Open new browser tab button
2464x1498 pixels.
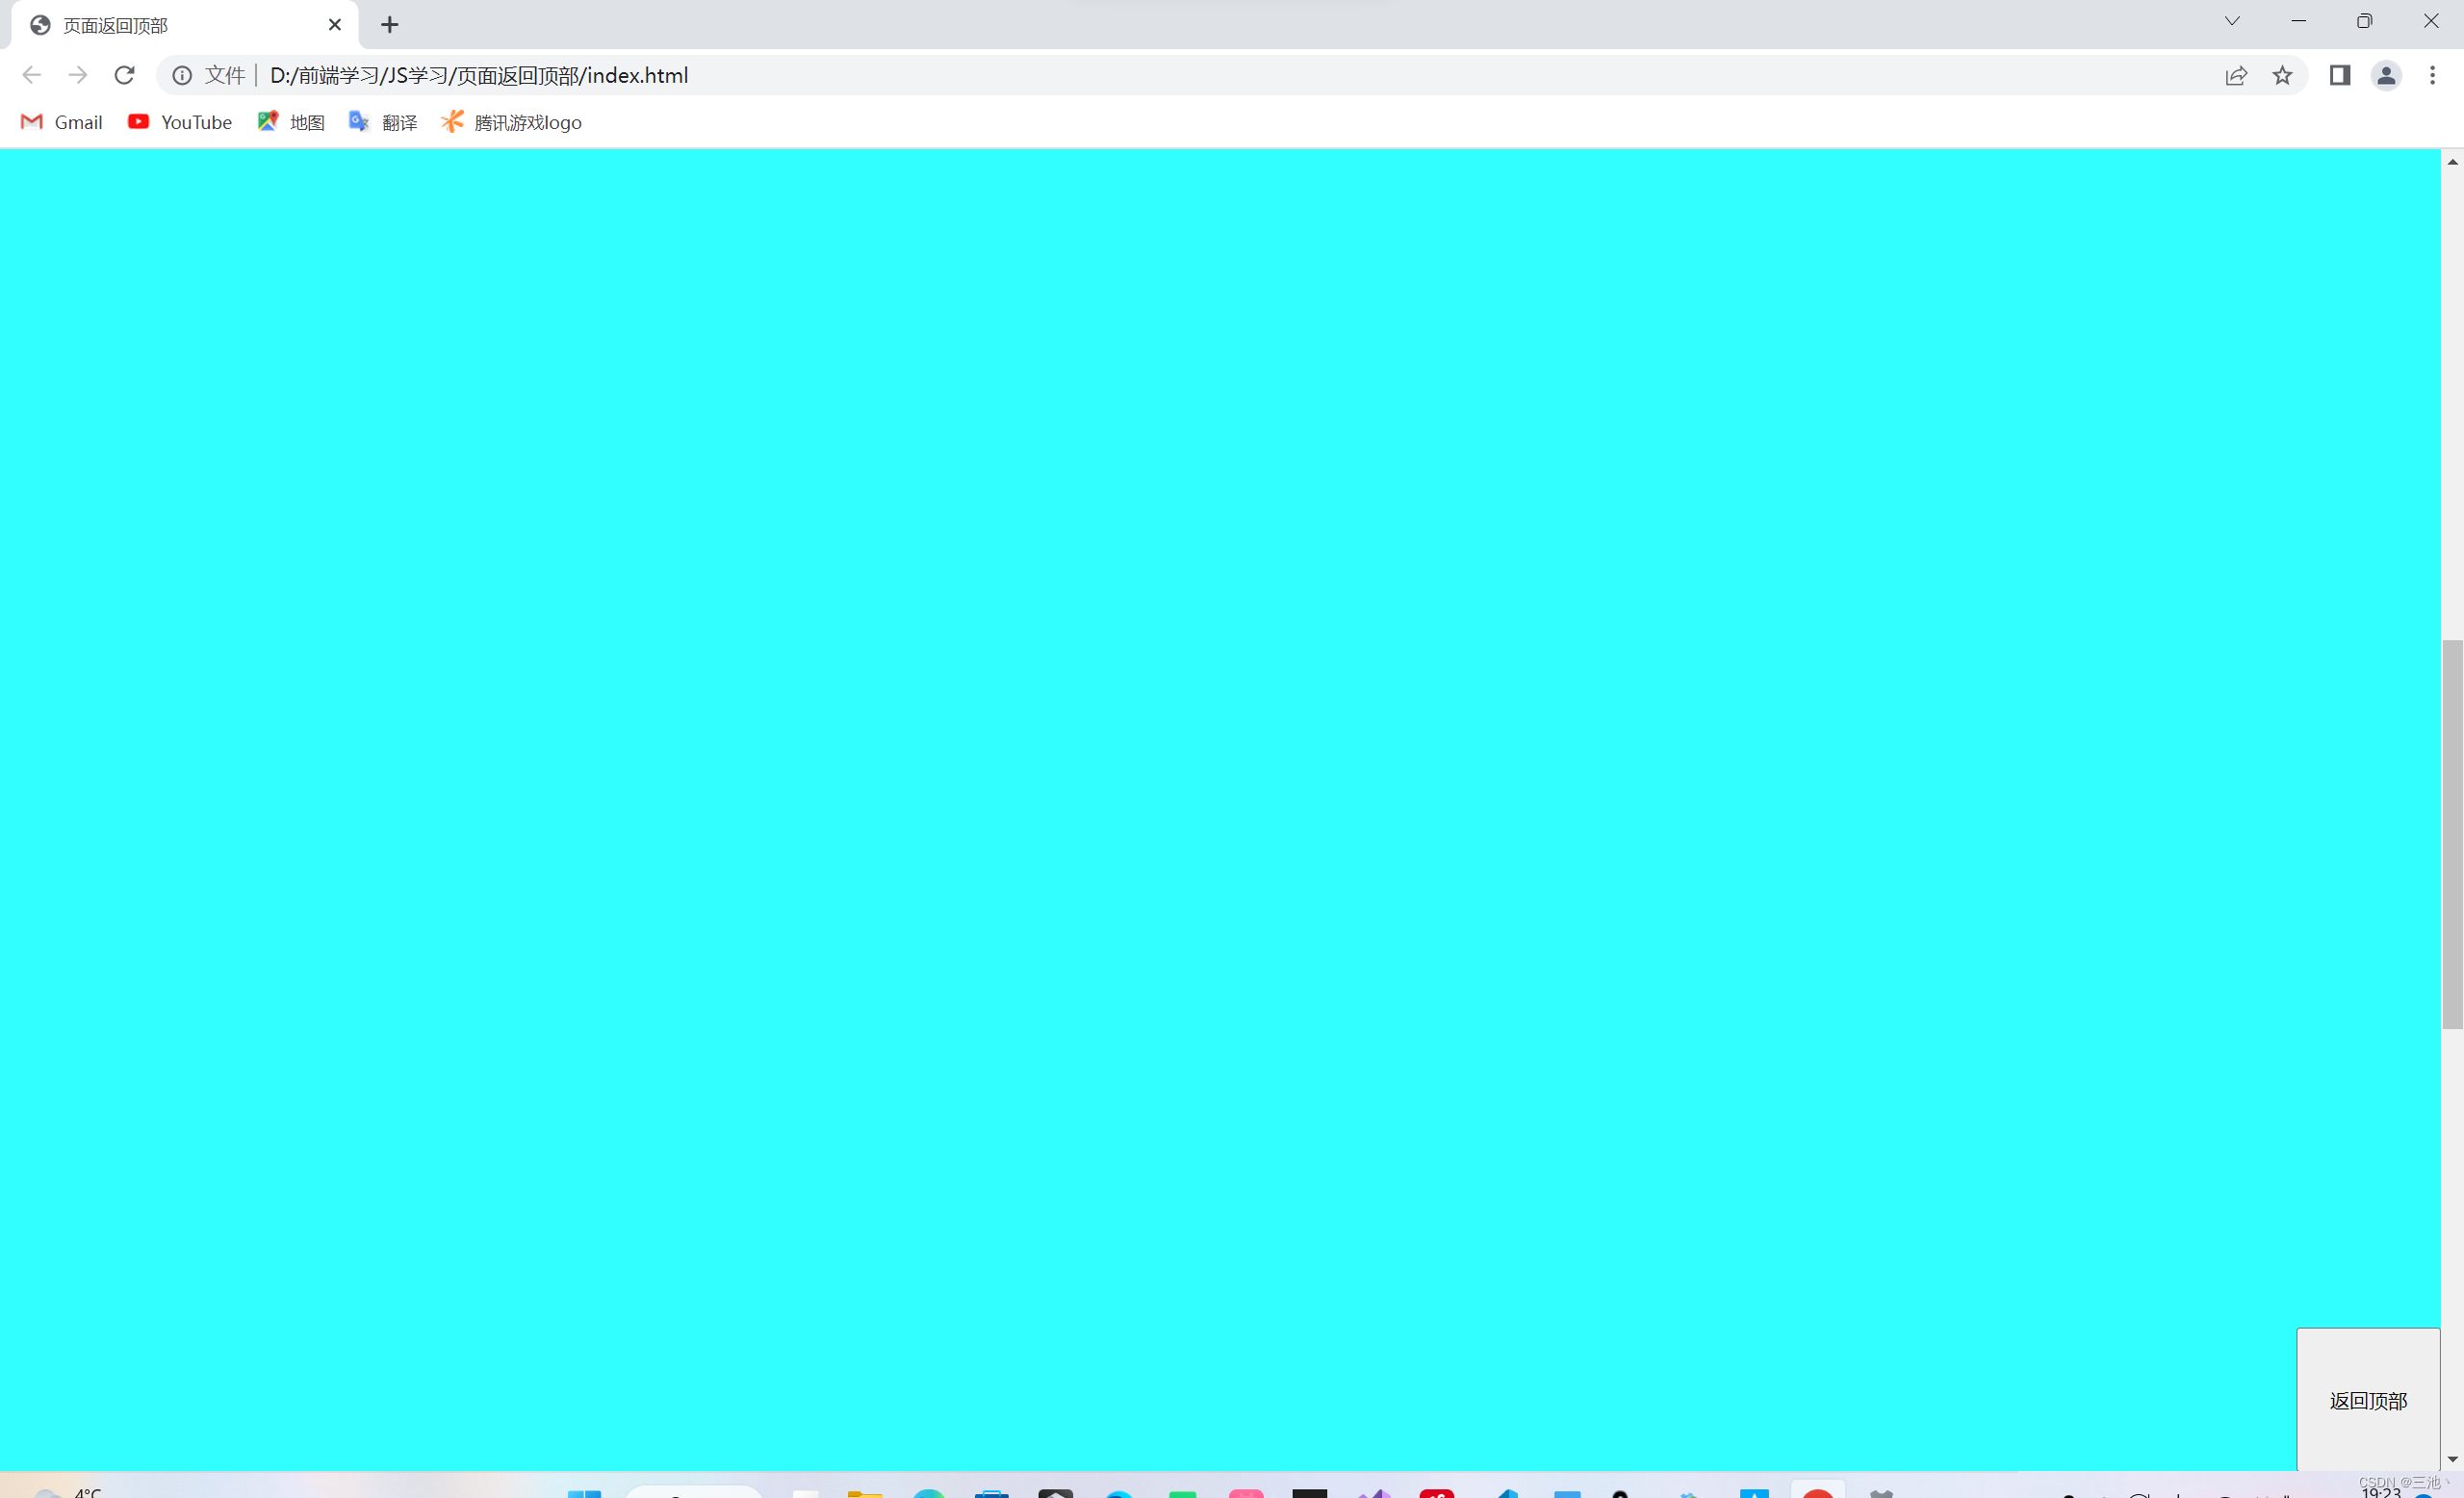(x=389, y=25)
